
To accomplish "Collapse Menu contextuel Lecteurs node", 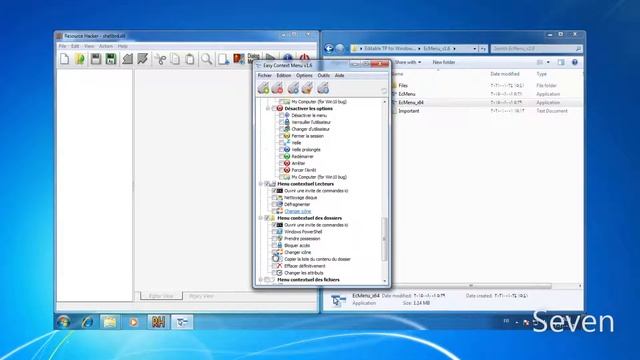I will tap(261, 184).
